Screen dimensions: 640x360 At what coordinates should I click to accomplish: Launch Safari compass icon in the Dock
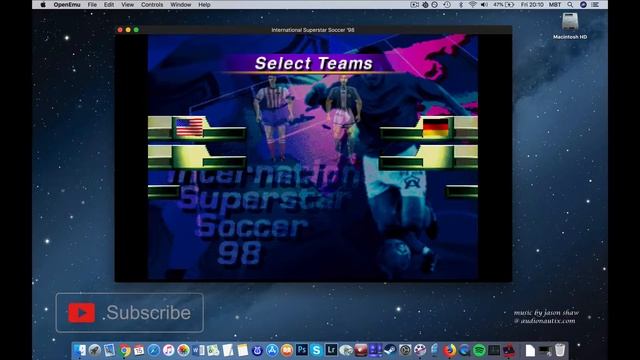click(x=154, y=350)
